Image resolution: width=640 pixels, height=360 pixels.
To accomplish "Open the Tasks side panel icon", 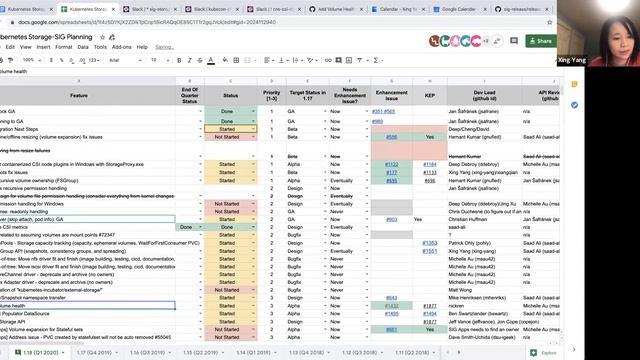I will pyautogui.click(x=574, y=105).
